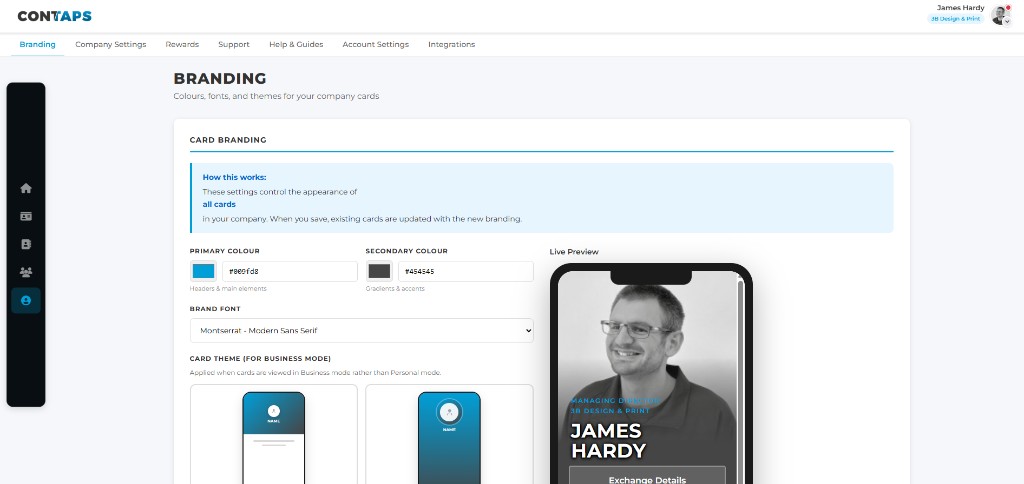Click the CONTAPS logo
Image resolution: width=1024 pixels, height=484 pixels.
pos(54,16)
